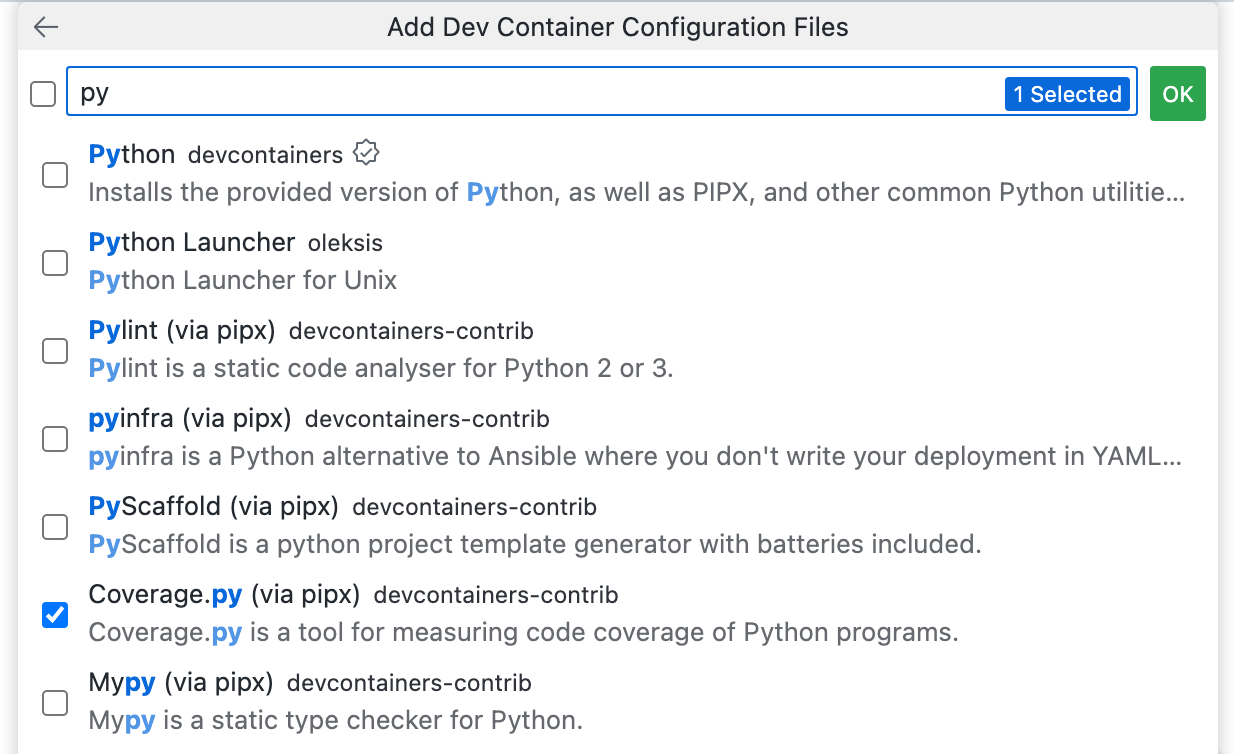The image size is (1234, 754).
Task: Click the Add Dev Container Configuration Files title
Action: point(617,27)
